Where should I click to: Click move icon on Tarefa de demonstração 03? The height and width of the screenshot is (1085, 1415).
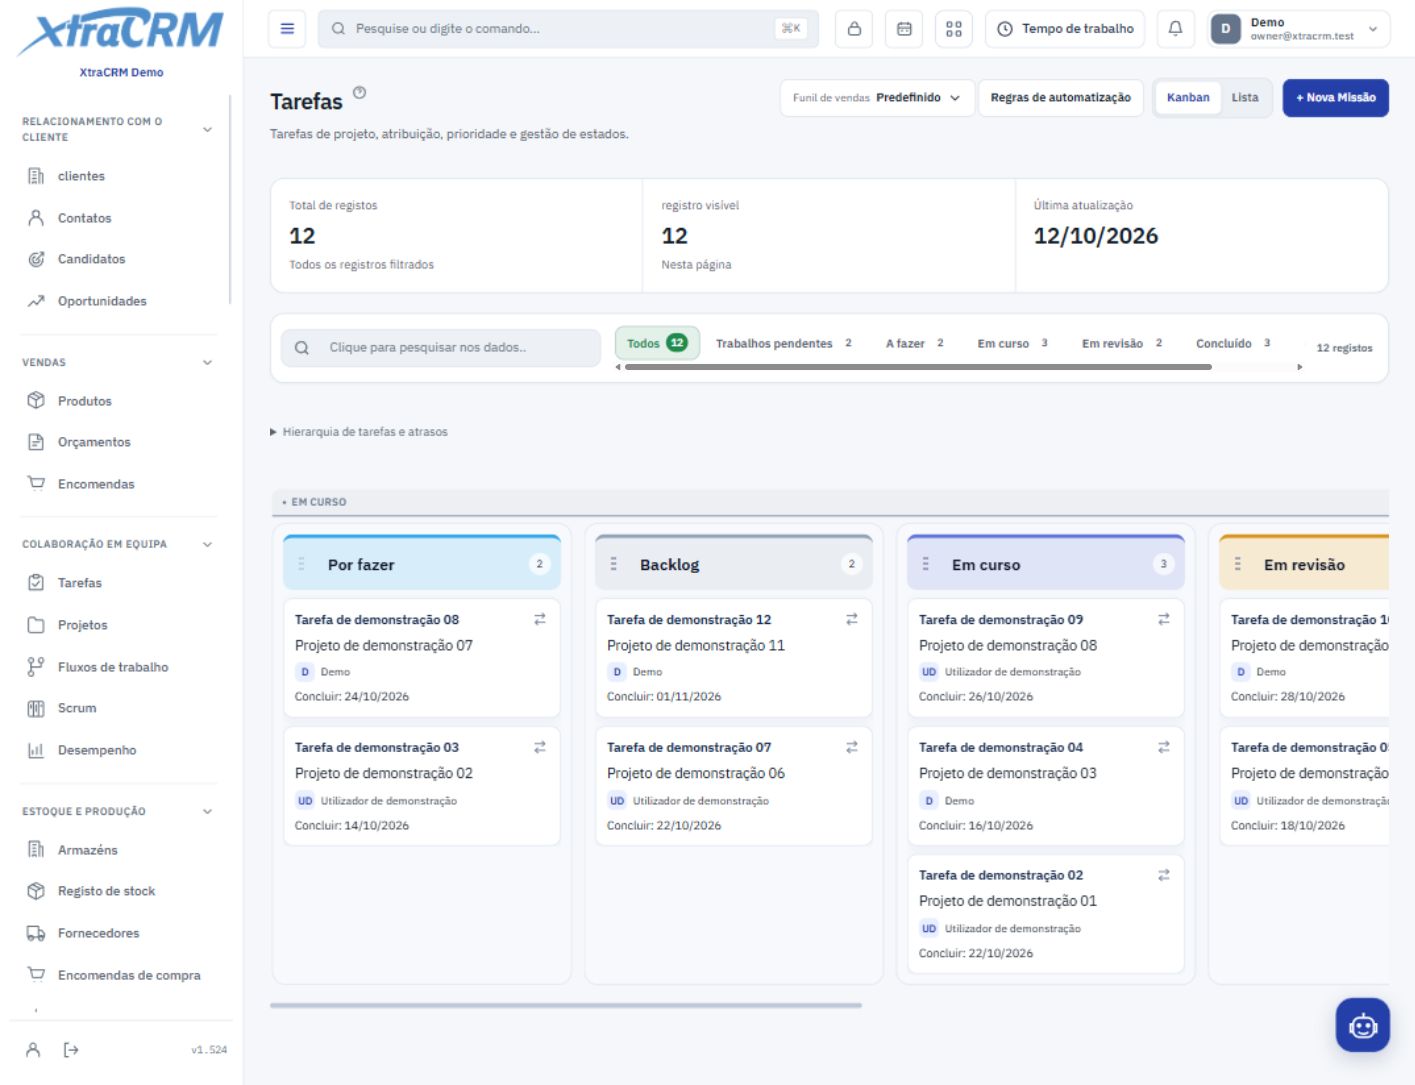540,747
